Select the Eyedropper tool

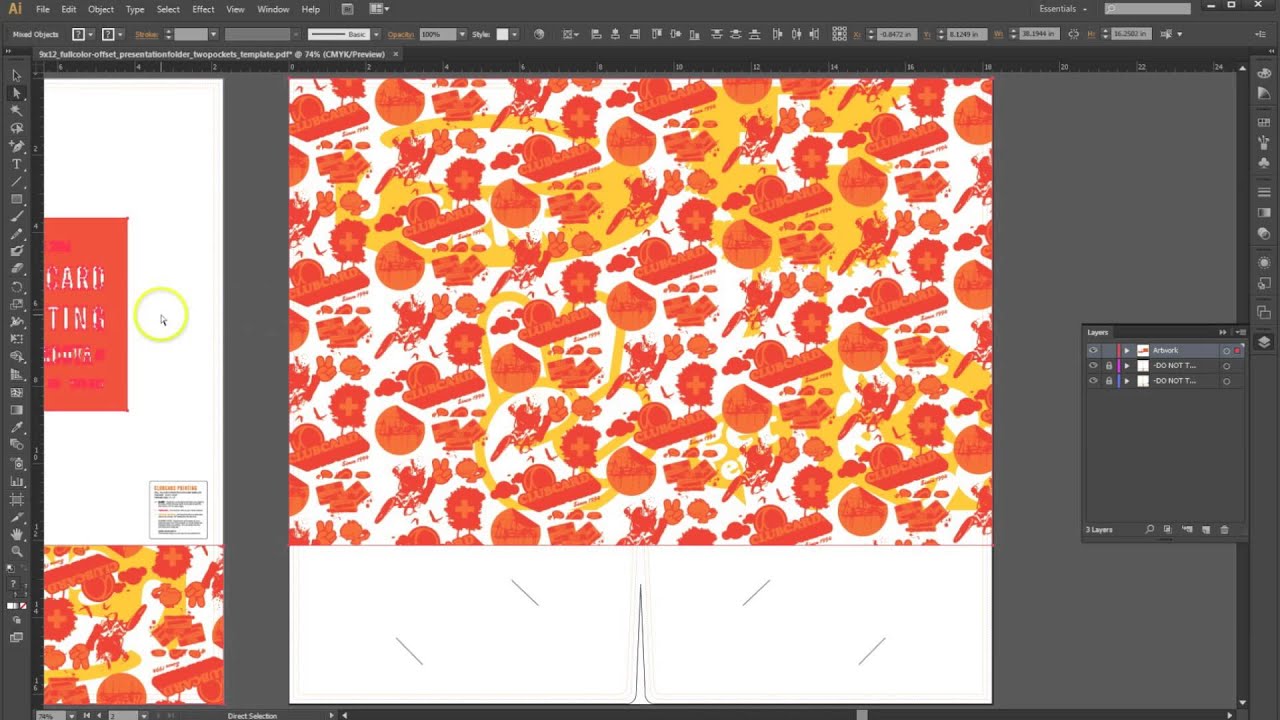click(16, 428)
